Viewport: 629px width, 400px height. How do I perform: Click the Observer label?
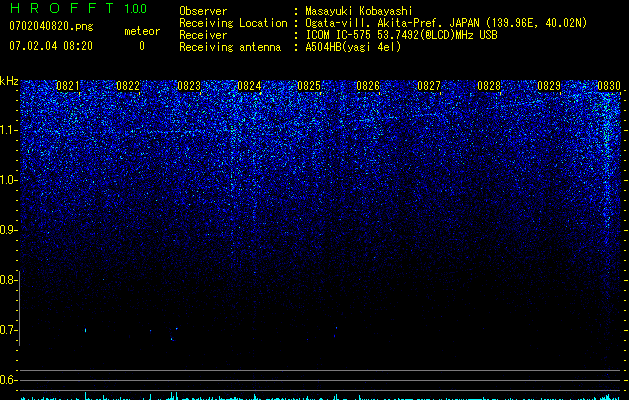[203, 11]
